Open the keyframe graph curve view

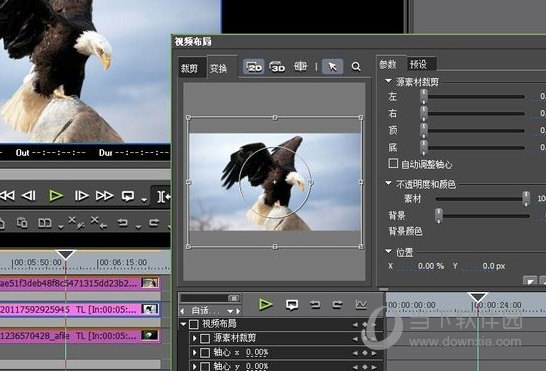pos(361,305)
